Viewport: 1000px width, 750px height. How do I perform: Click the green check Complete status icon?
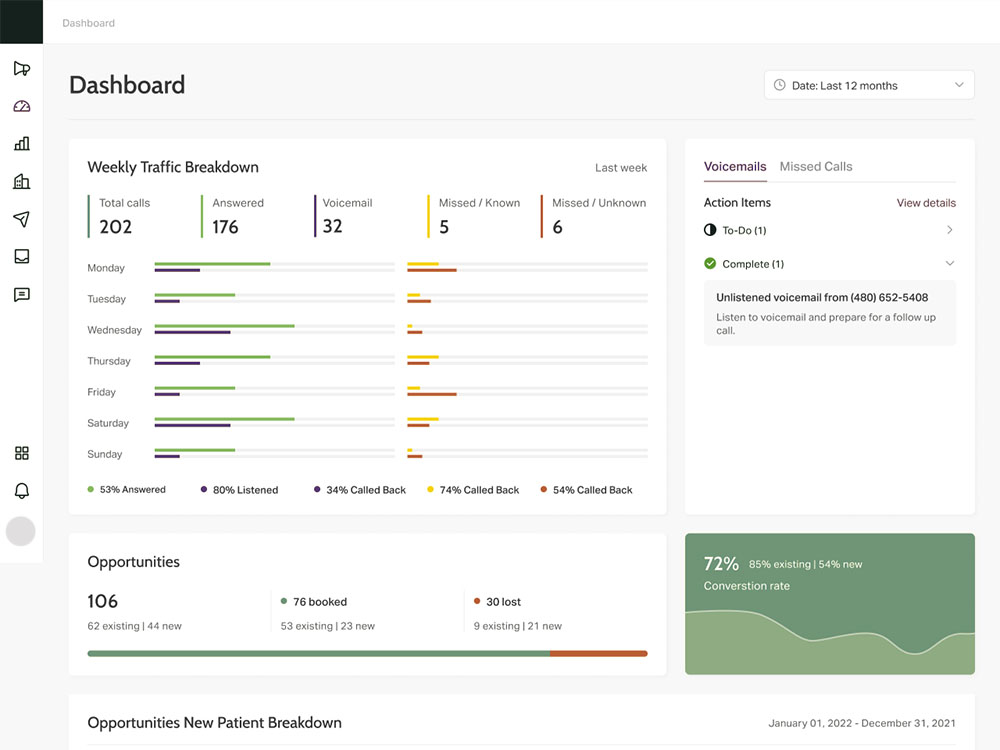click(710, 263)
